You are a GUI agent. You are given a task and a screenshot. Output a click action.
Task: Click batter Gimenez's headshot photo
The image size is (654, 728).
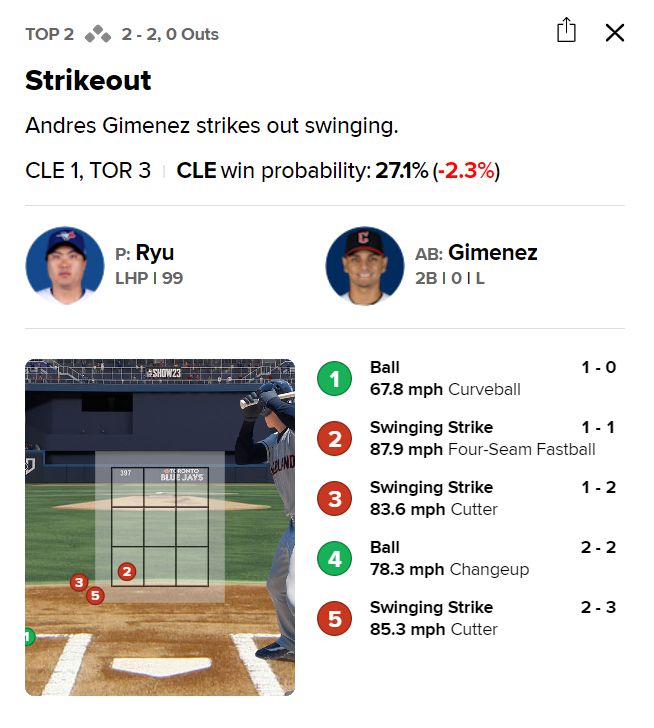(x=365, y=265)
